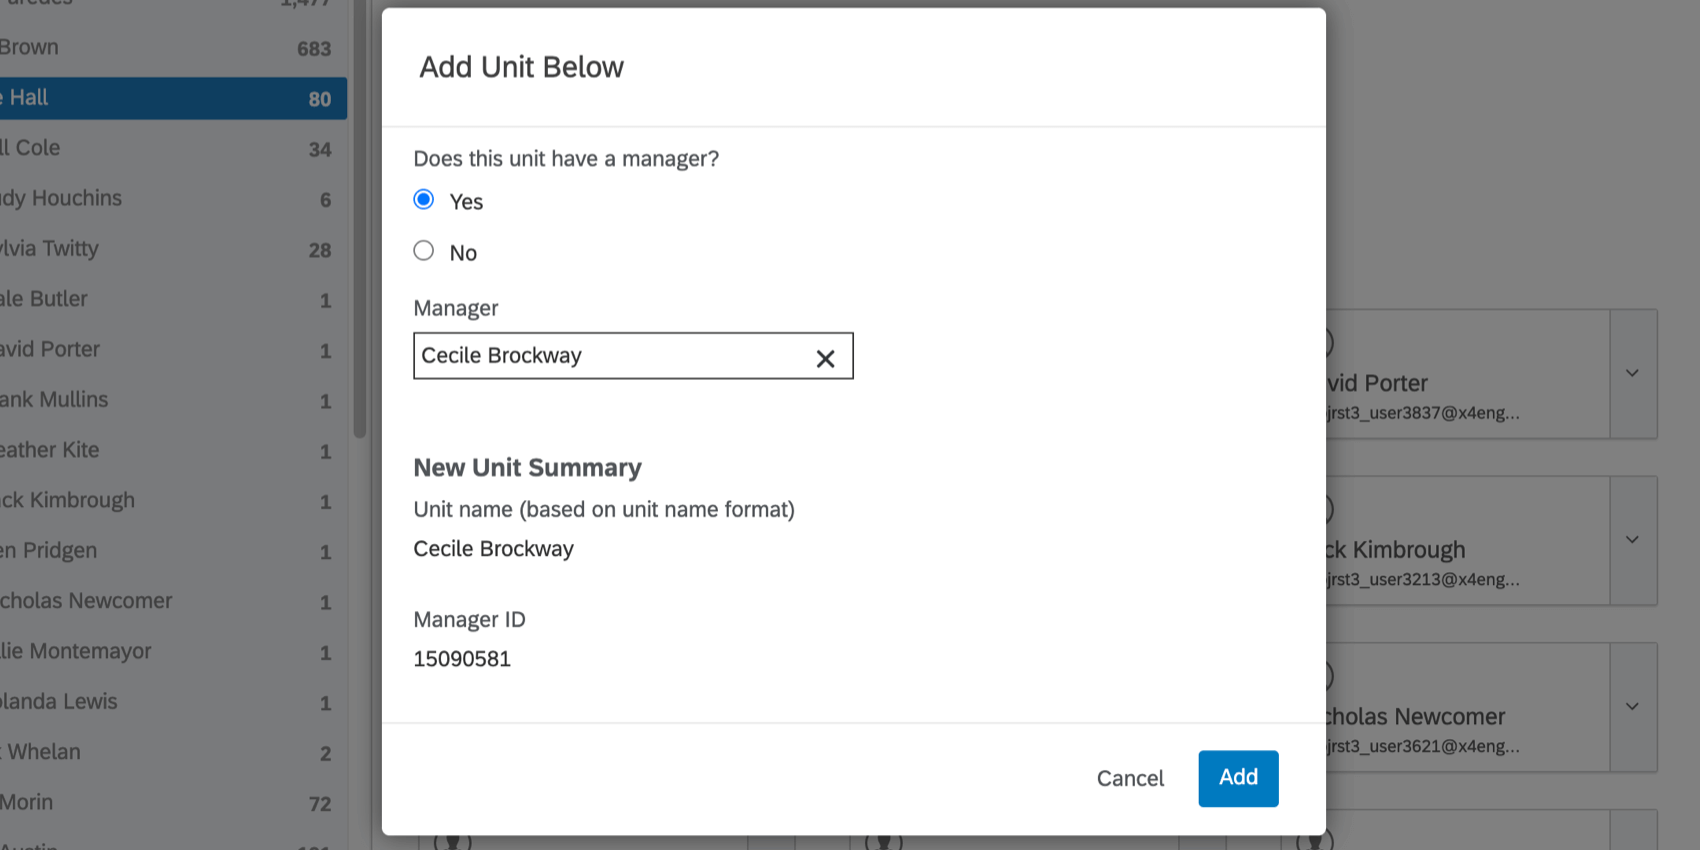The height and width of the screenshot is (850, 1700).
Task: Select Houchins unit in the sidebar
Action: pyautogui.click(x=170, y=199)
